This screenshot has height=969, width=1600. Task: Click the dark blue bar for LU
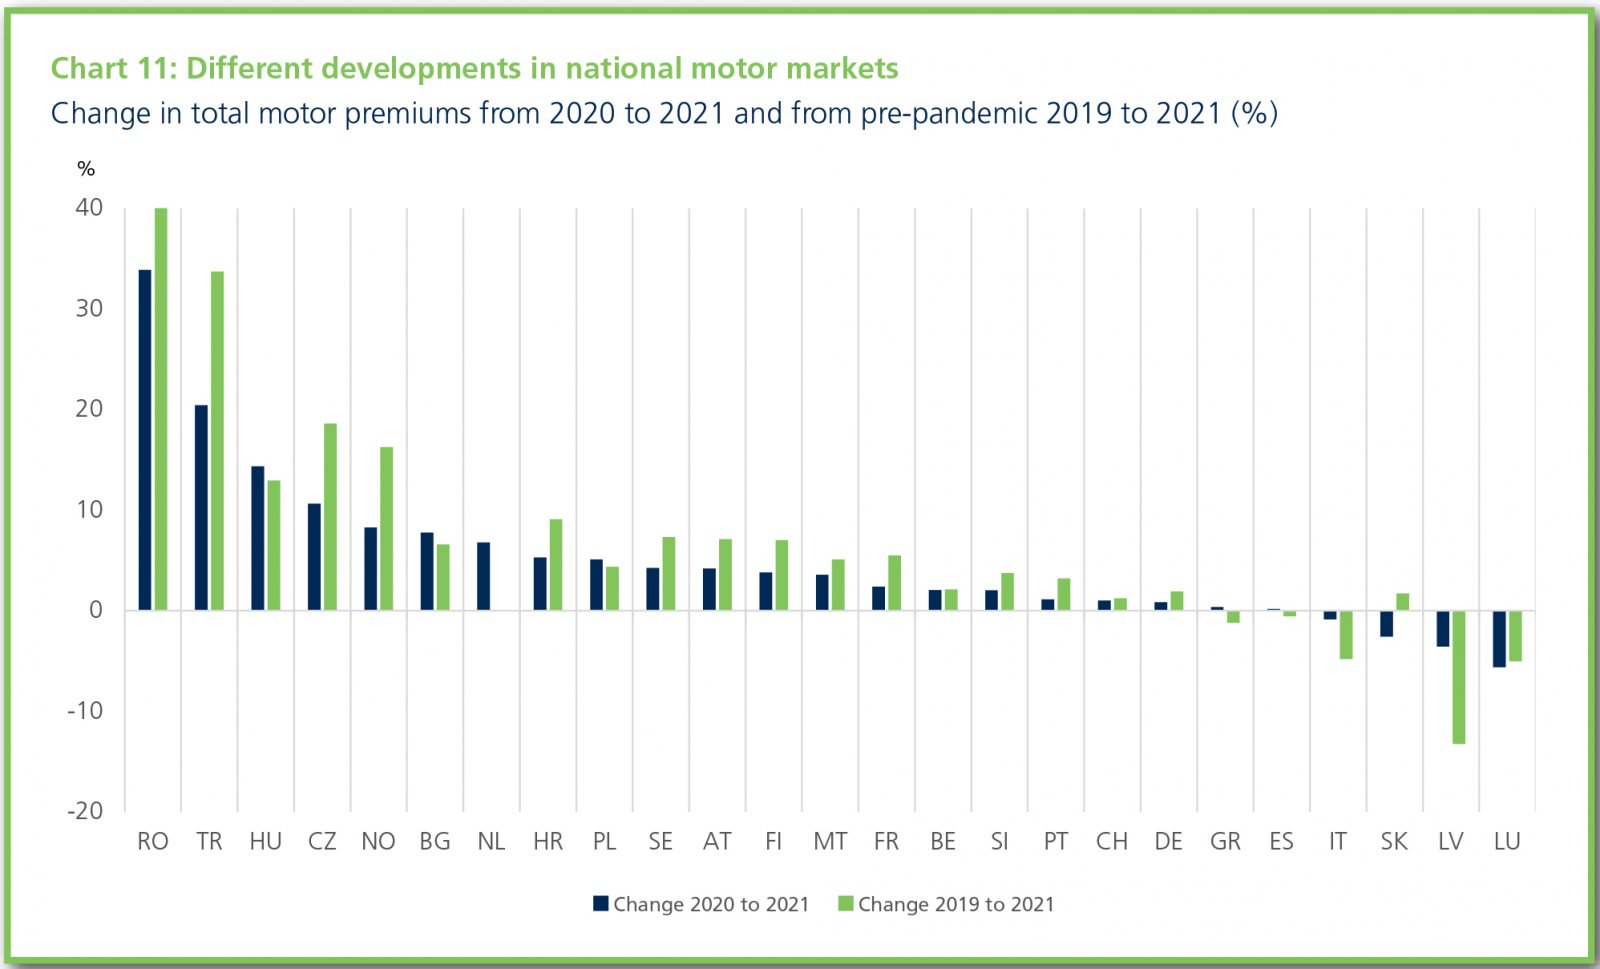[1499, 638]
